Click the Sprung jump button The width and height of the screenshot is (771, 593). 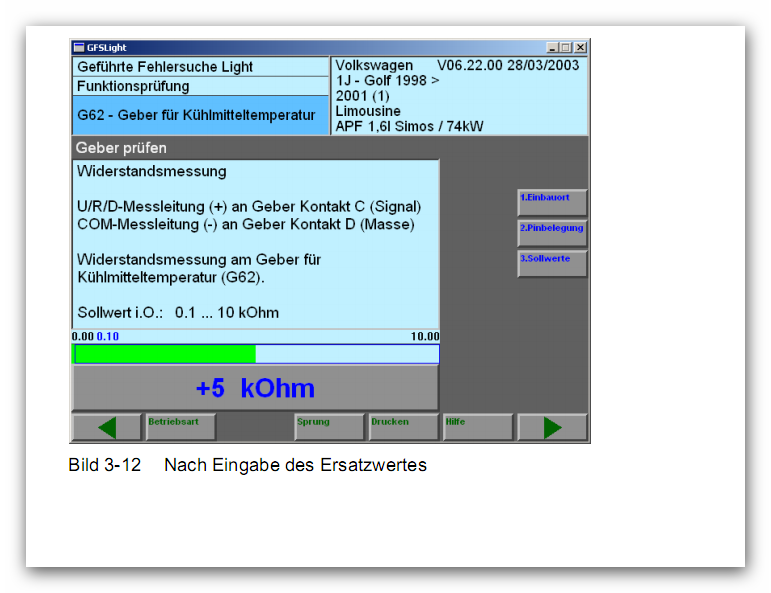point(329,427)
